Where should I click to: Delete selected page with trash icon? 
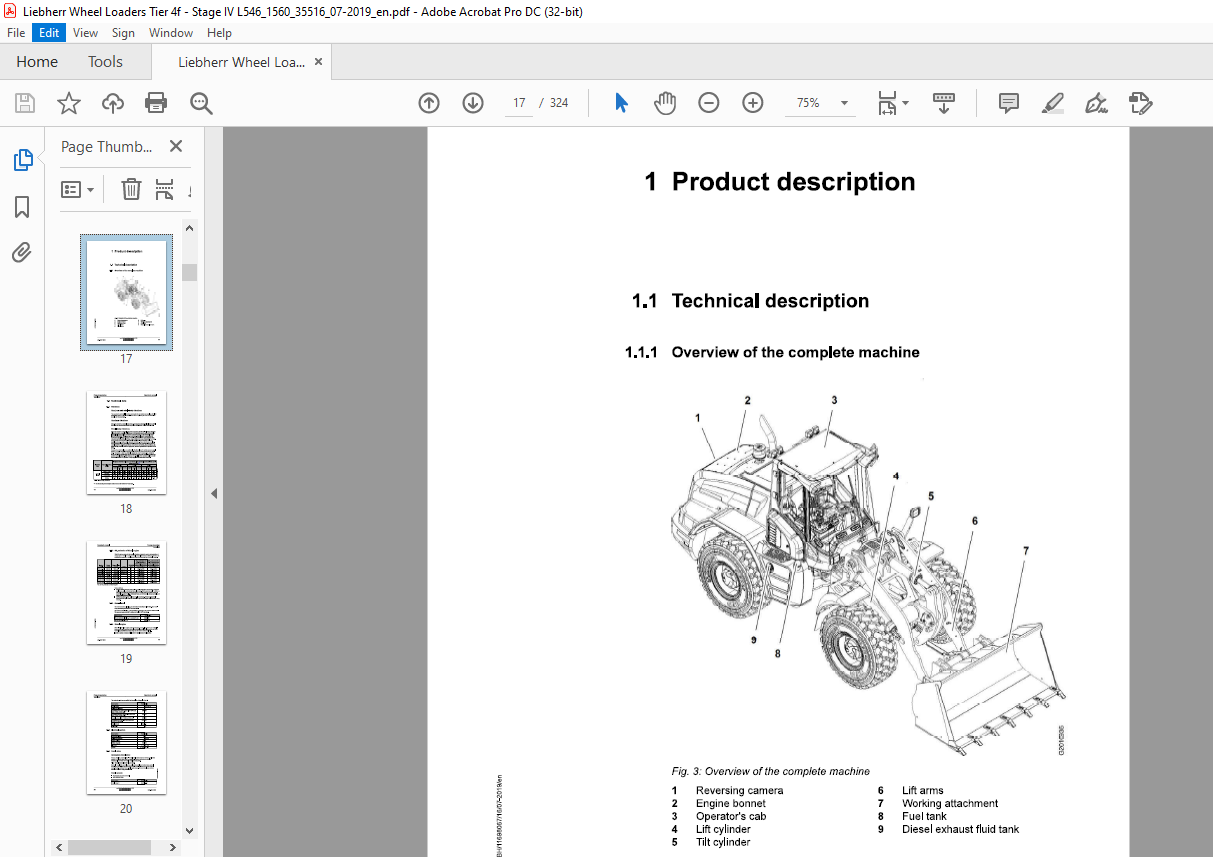[x=131, y=189]
